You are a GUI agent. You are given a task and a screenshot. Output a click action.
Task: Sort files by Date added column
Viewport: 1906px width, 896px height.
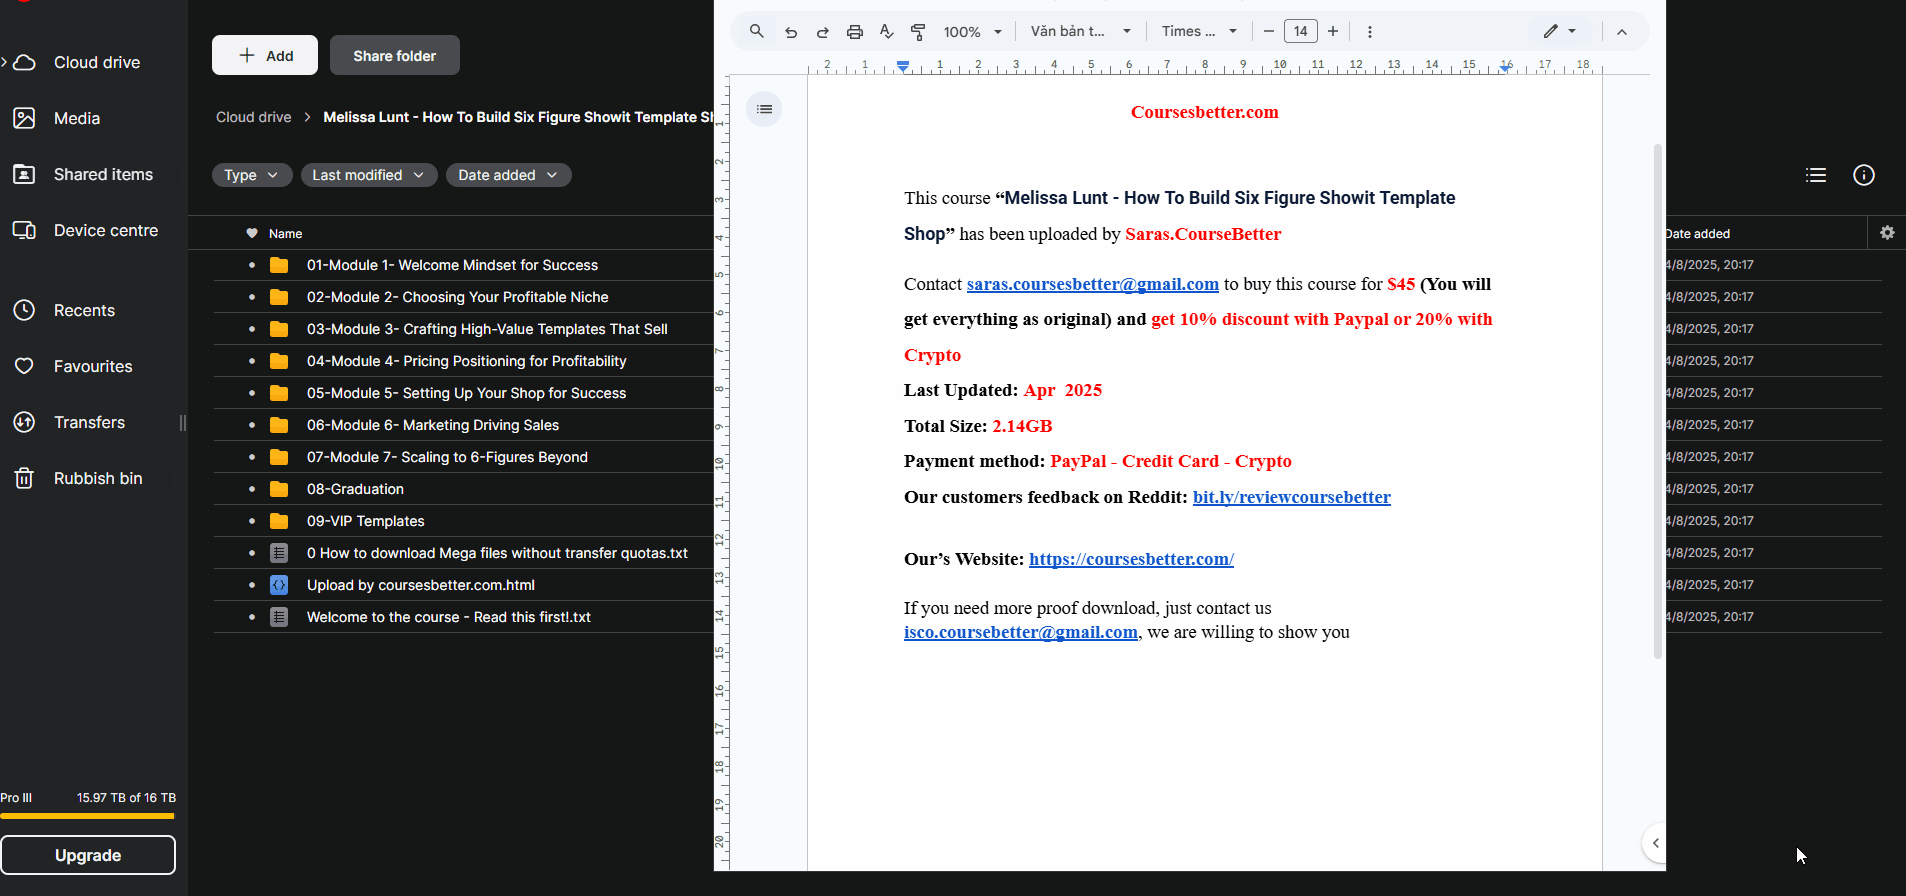click(1698, 234)
